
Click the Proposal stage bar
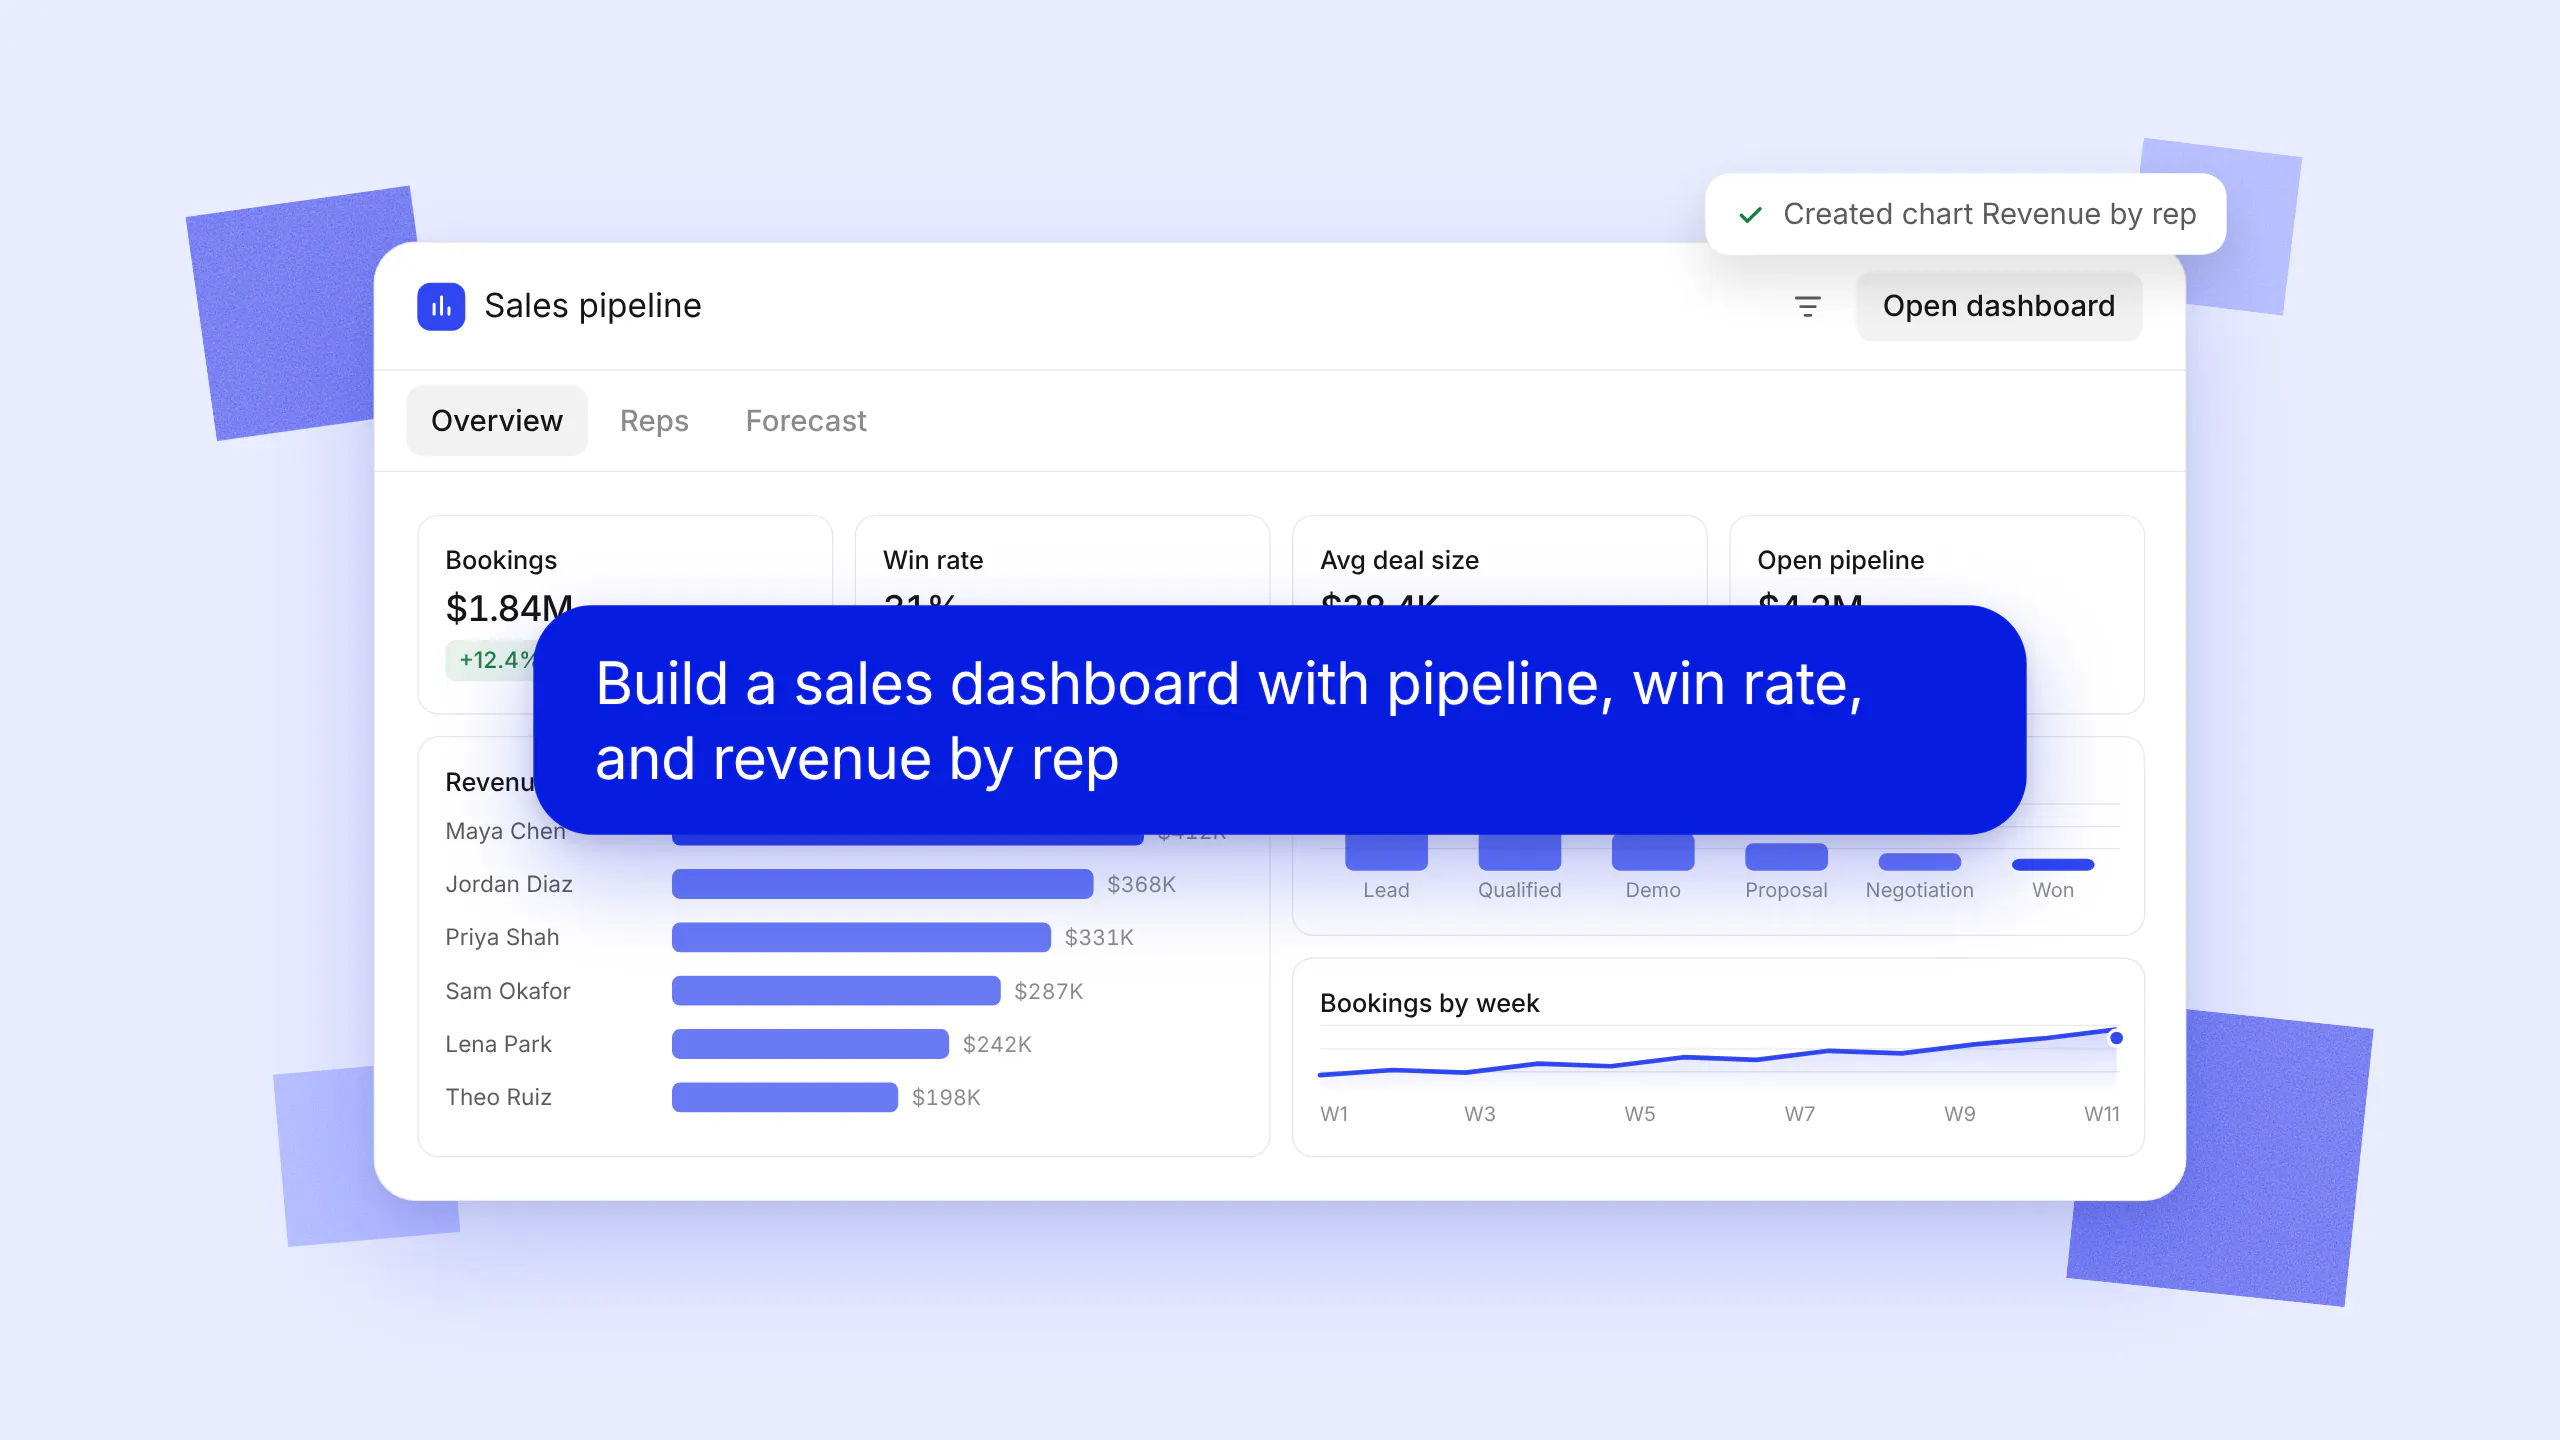[1786, 857]
